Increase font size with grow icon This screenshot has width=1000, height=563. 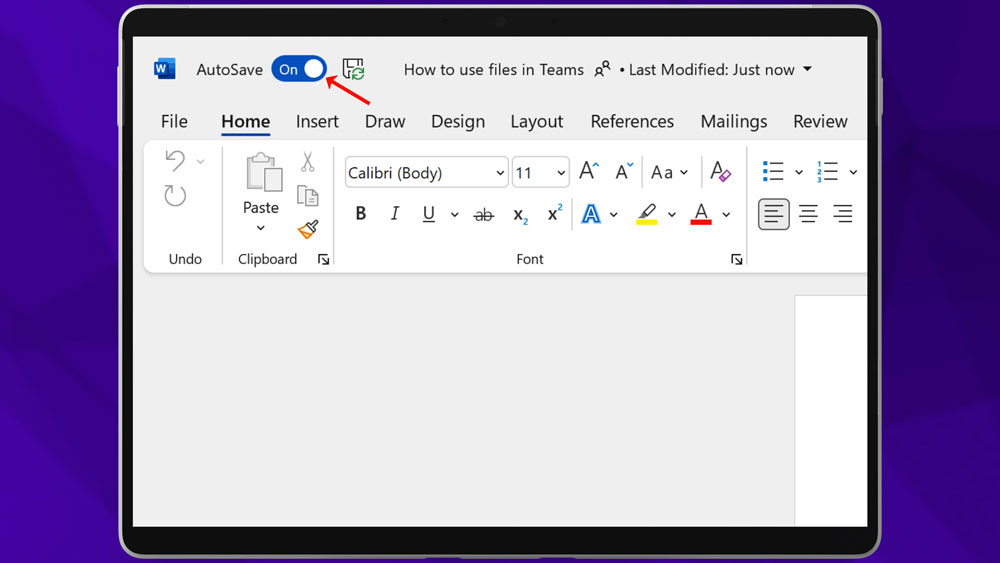coord(589,172)
